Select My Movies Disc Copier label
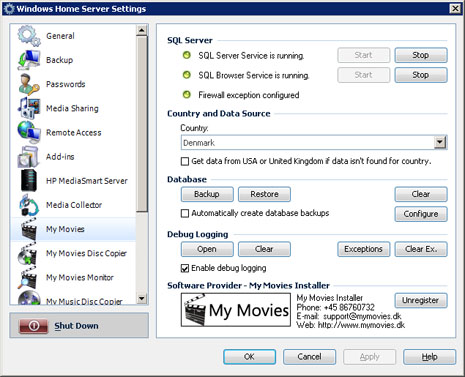The height and width of the screenshot is (377, 465). tap(86, 253)
